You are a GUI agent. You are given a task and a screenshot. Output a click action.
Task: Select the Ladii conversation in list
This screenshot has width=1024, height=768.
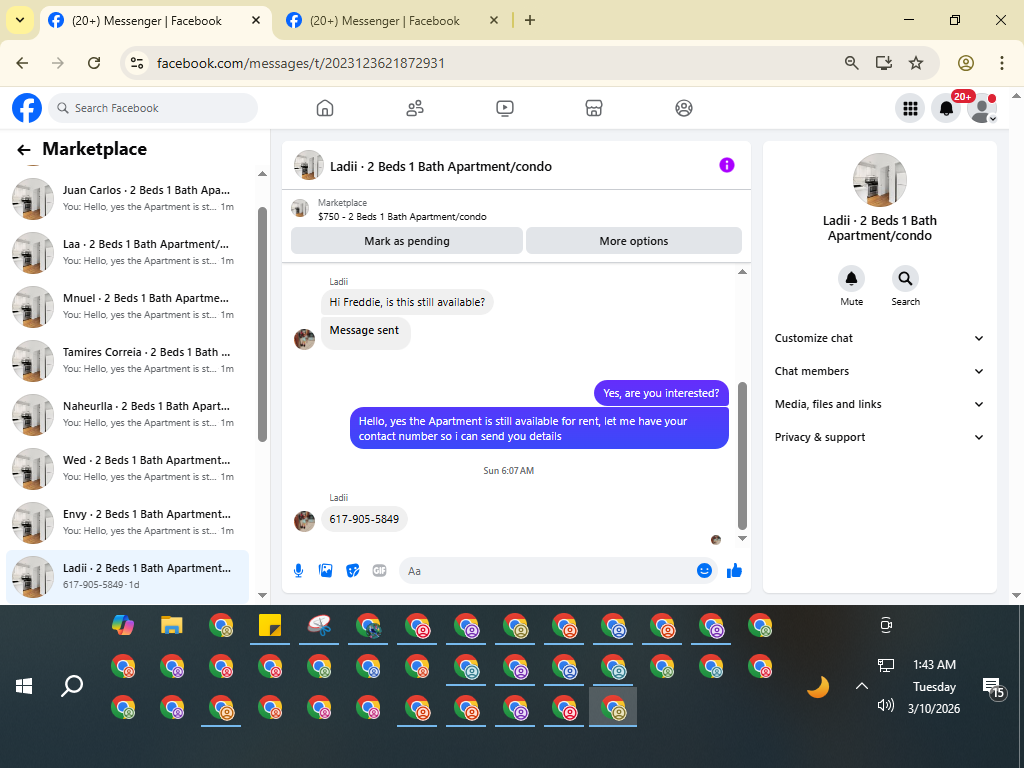[x=127, y=577]
